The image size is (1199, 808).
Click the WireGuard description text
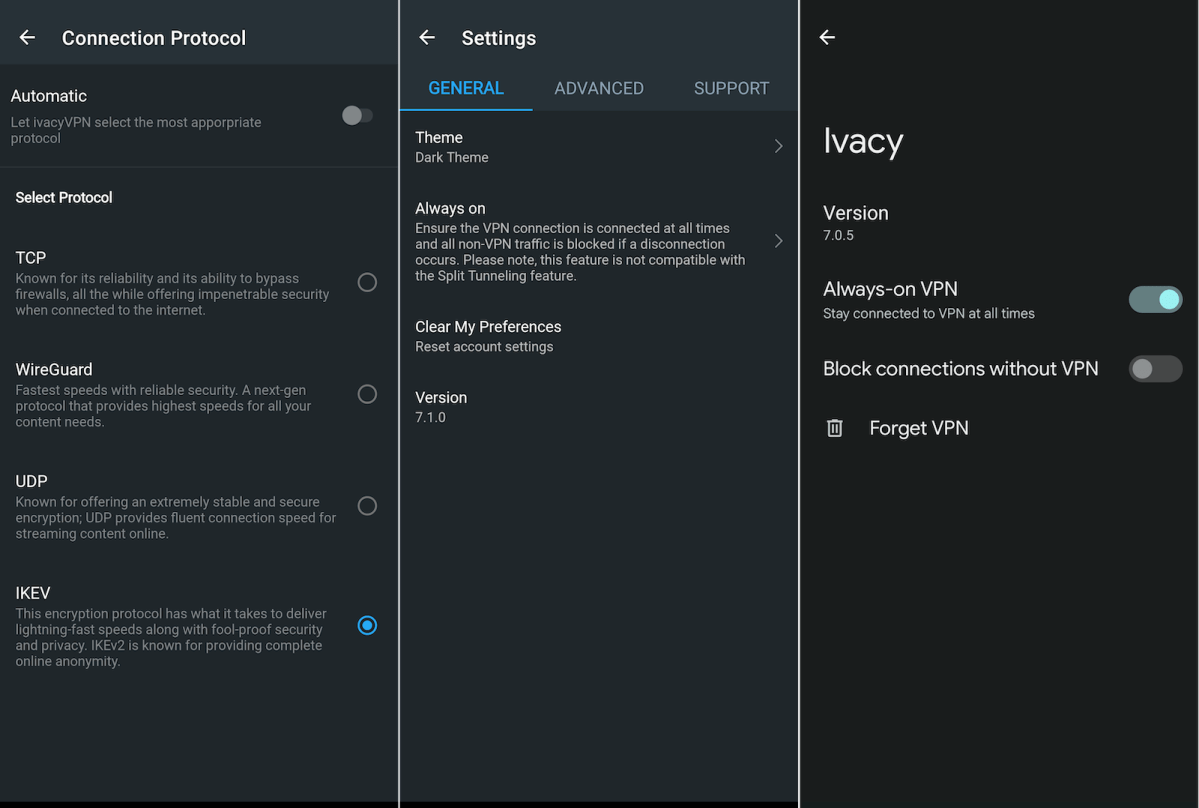click(x=163, y=406)
